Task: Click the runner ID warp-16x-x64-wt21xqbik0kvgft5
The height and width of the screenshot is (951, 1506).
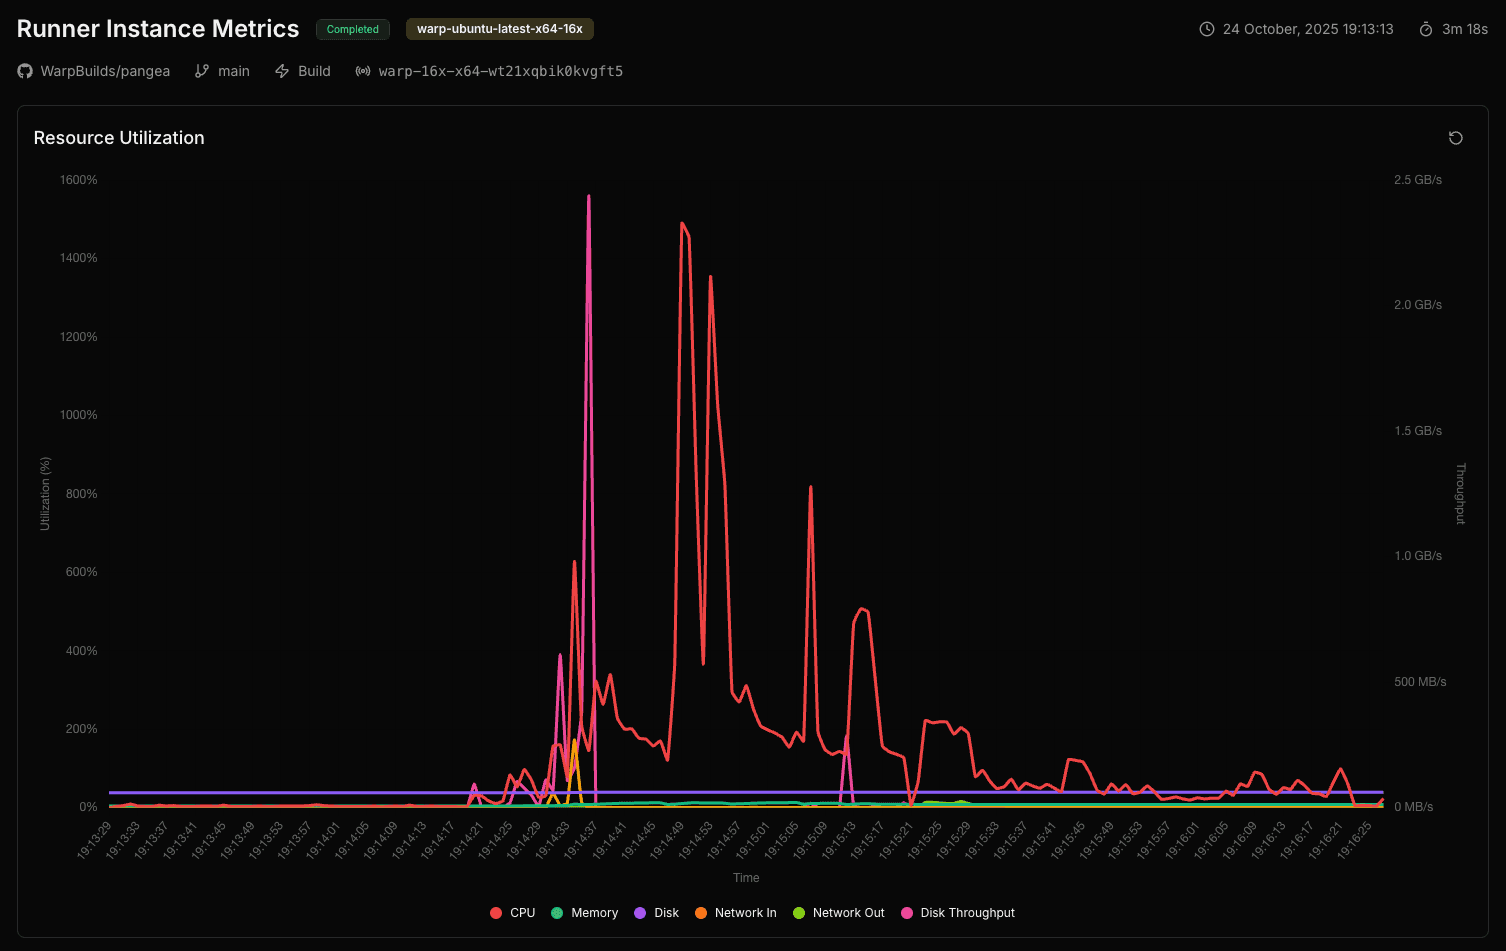Action: point(500,71)
